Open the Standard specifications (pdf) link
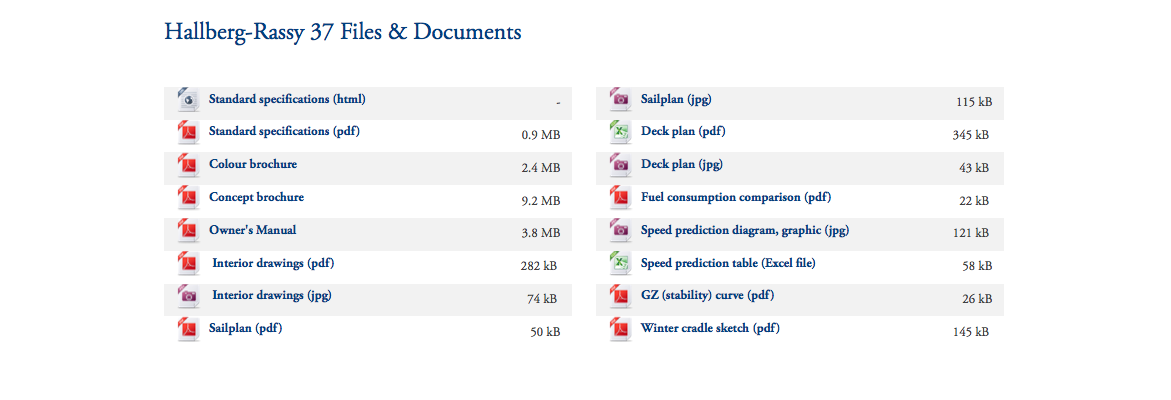Screen dimensions: 1171x400 [285, 132]
